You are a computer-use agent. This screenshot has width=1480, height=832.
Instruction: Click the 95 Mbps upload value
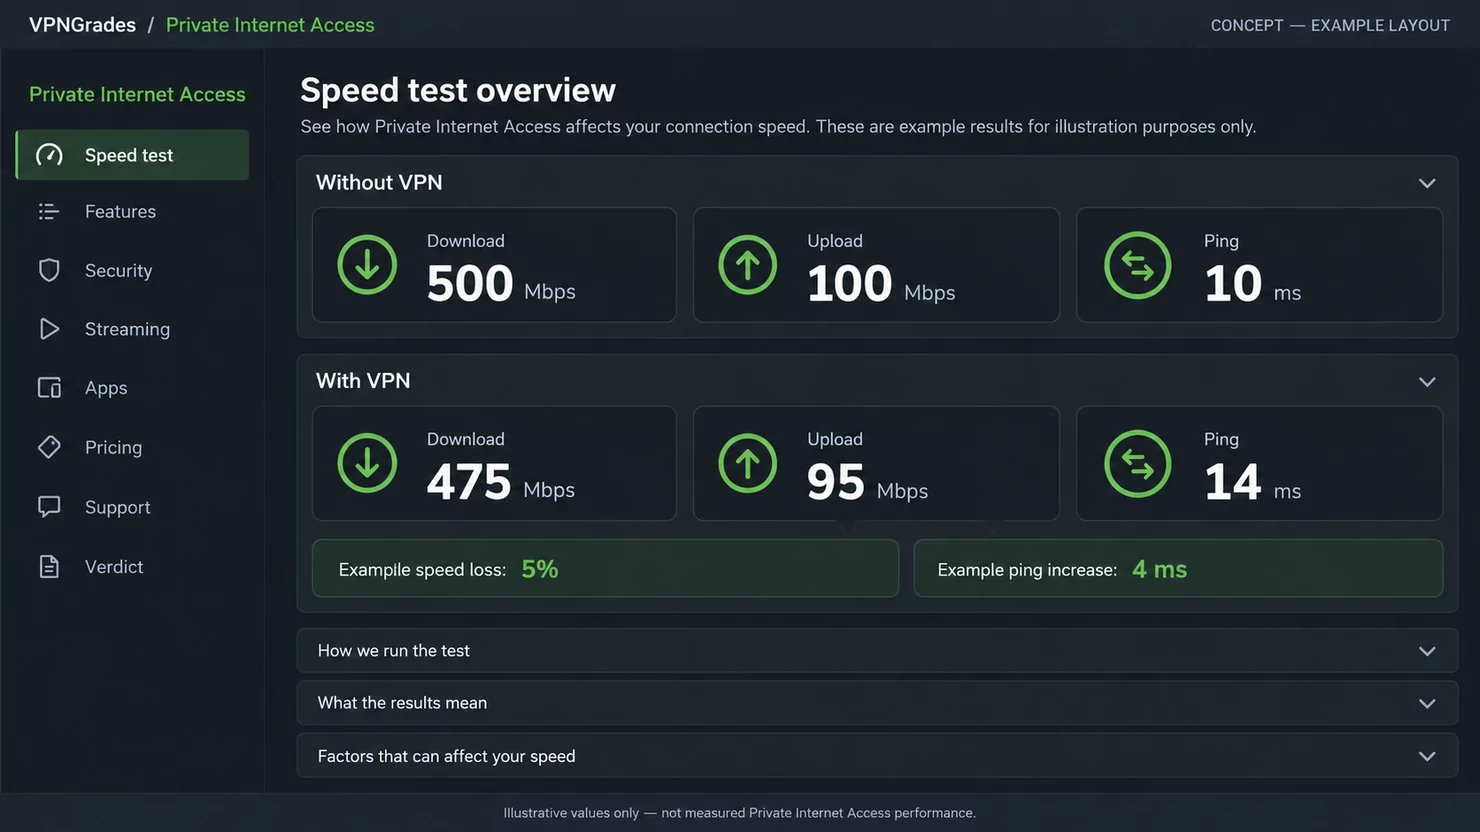(867, 482)
